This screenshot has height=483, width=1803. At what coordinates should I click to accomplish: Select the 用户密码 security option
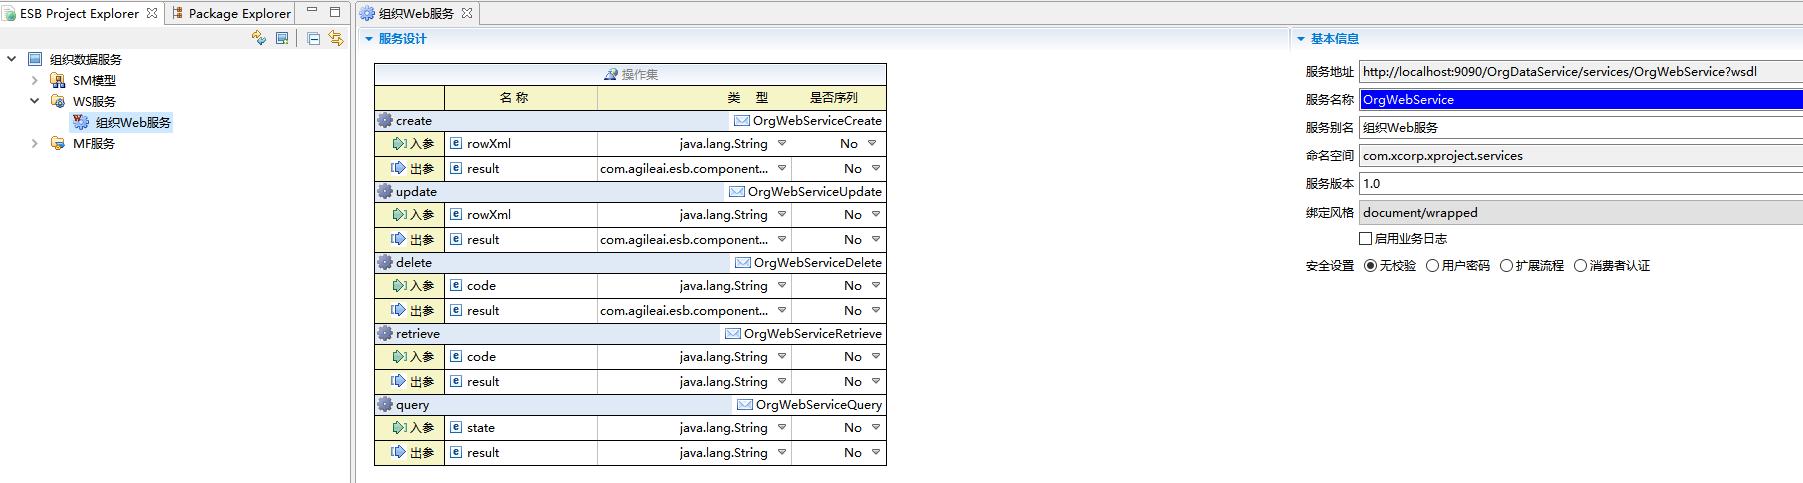(1433, 265)
